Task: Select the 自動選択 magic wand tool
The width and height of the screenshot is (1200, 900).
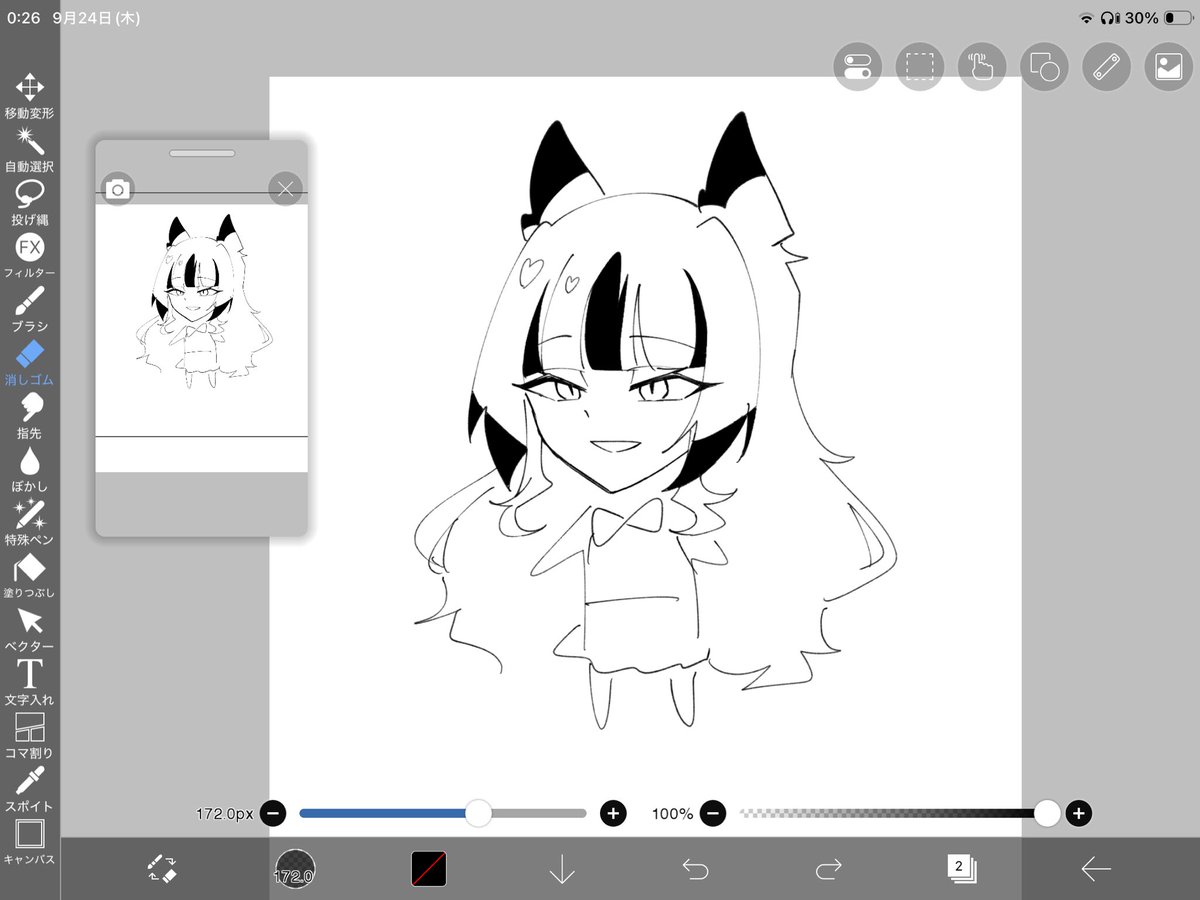Action: point(29,149)
